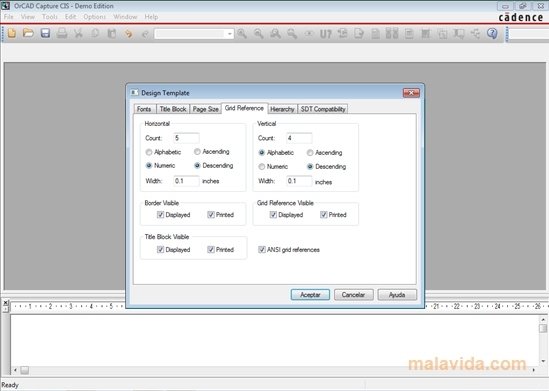Click the New document toolbar icon

pyautogui.click(x=12, y=33)
